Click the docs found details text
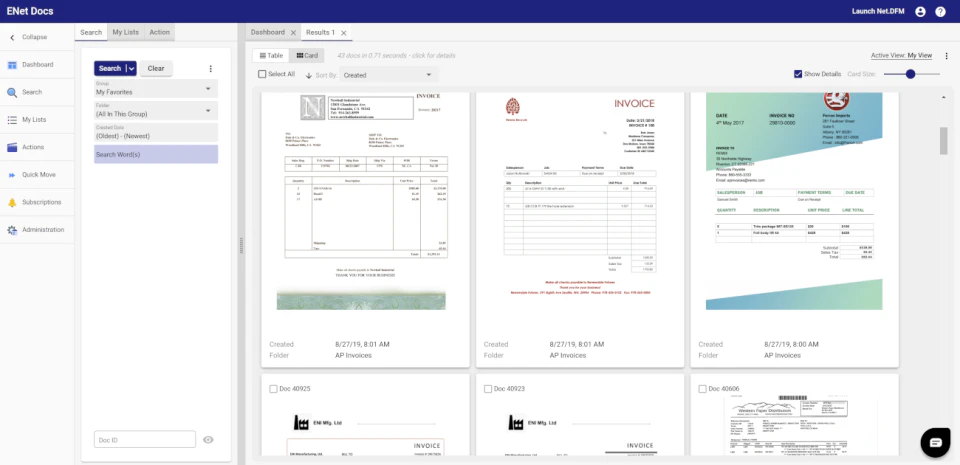The width and height of the screenshot is (960, 465). [x=396, y=56]
